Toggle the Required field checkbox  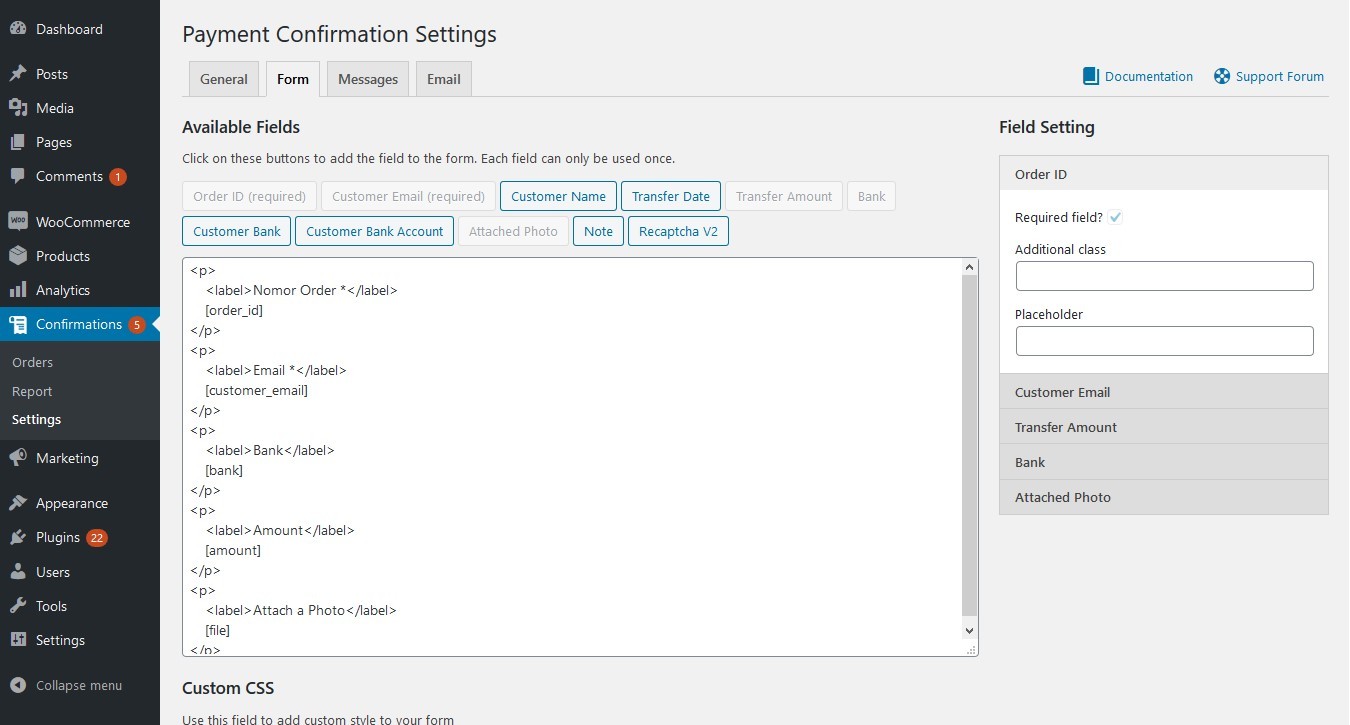click(1115, 217)
